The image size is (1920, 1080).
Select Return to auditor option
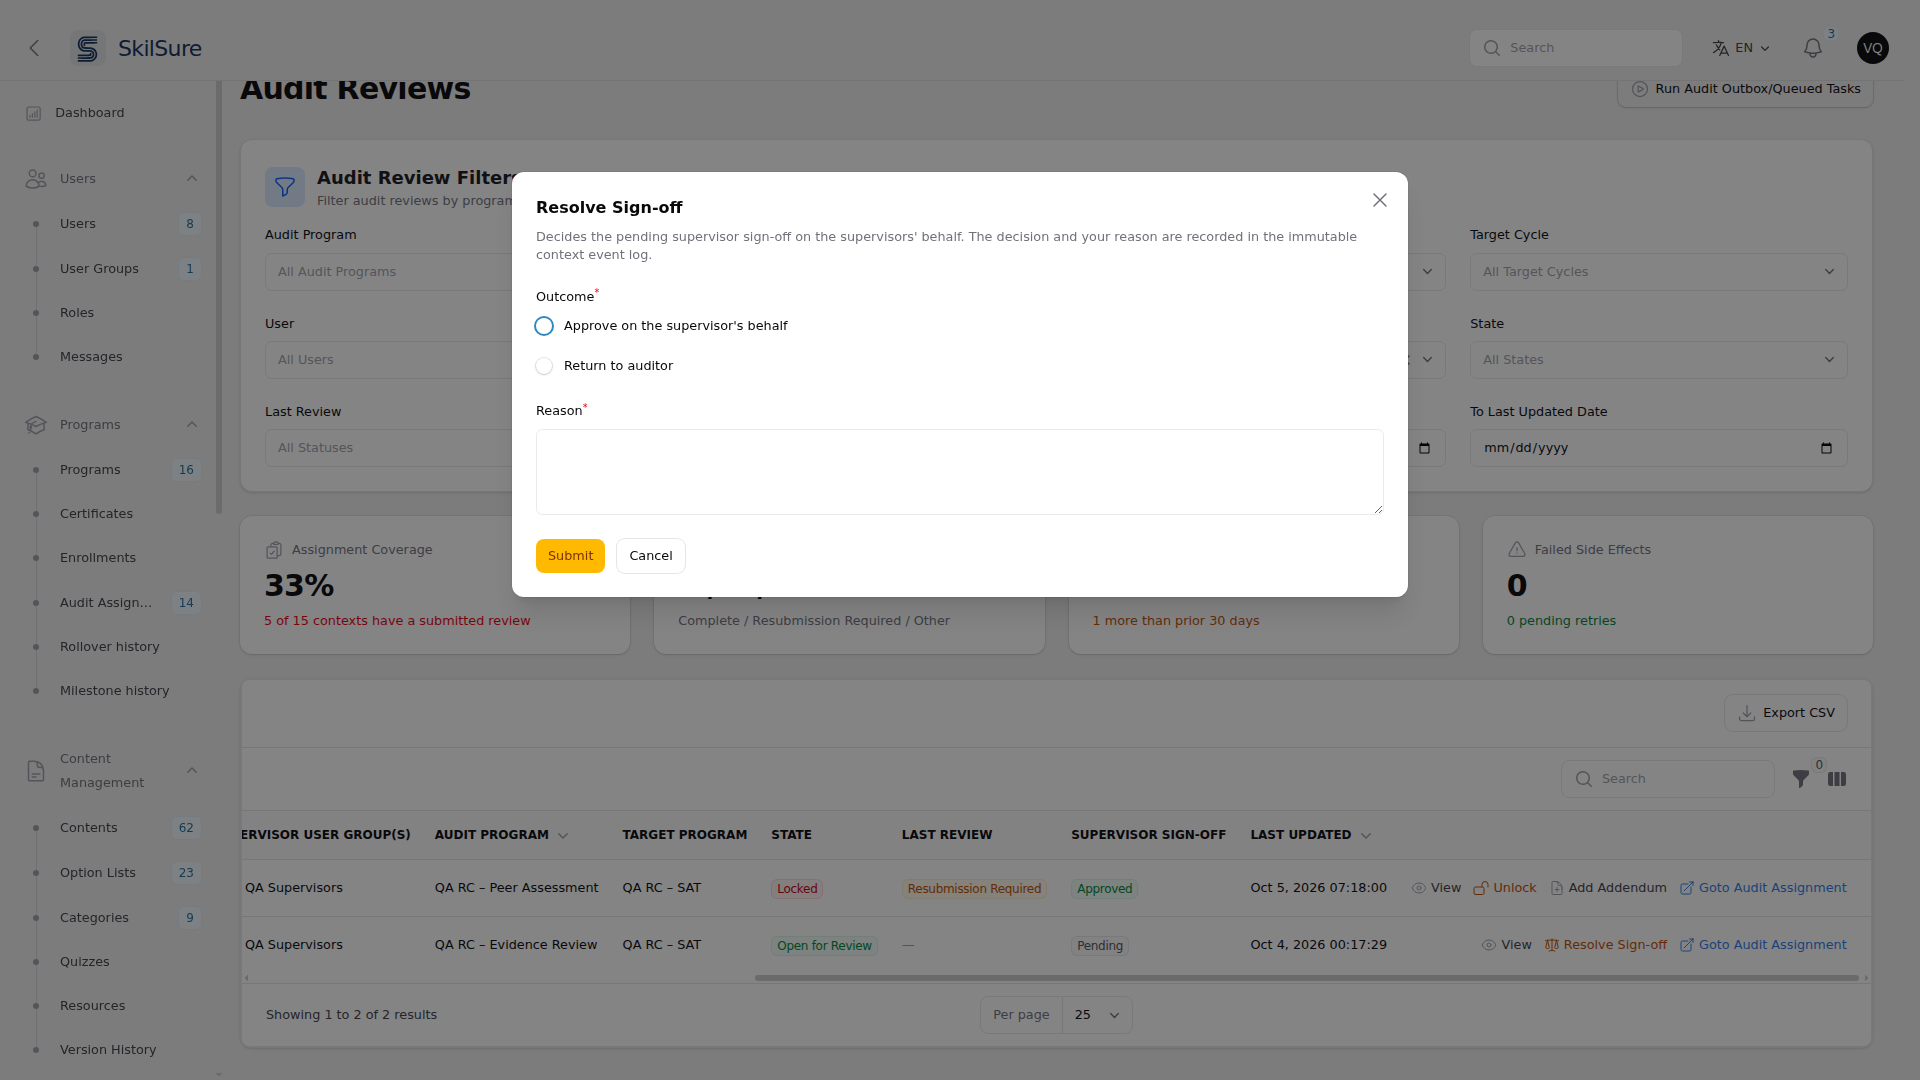[544, 366]
